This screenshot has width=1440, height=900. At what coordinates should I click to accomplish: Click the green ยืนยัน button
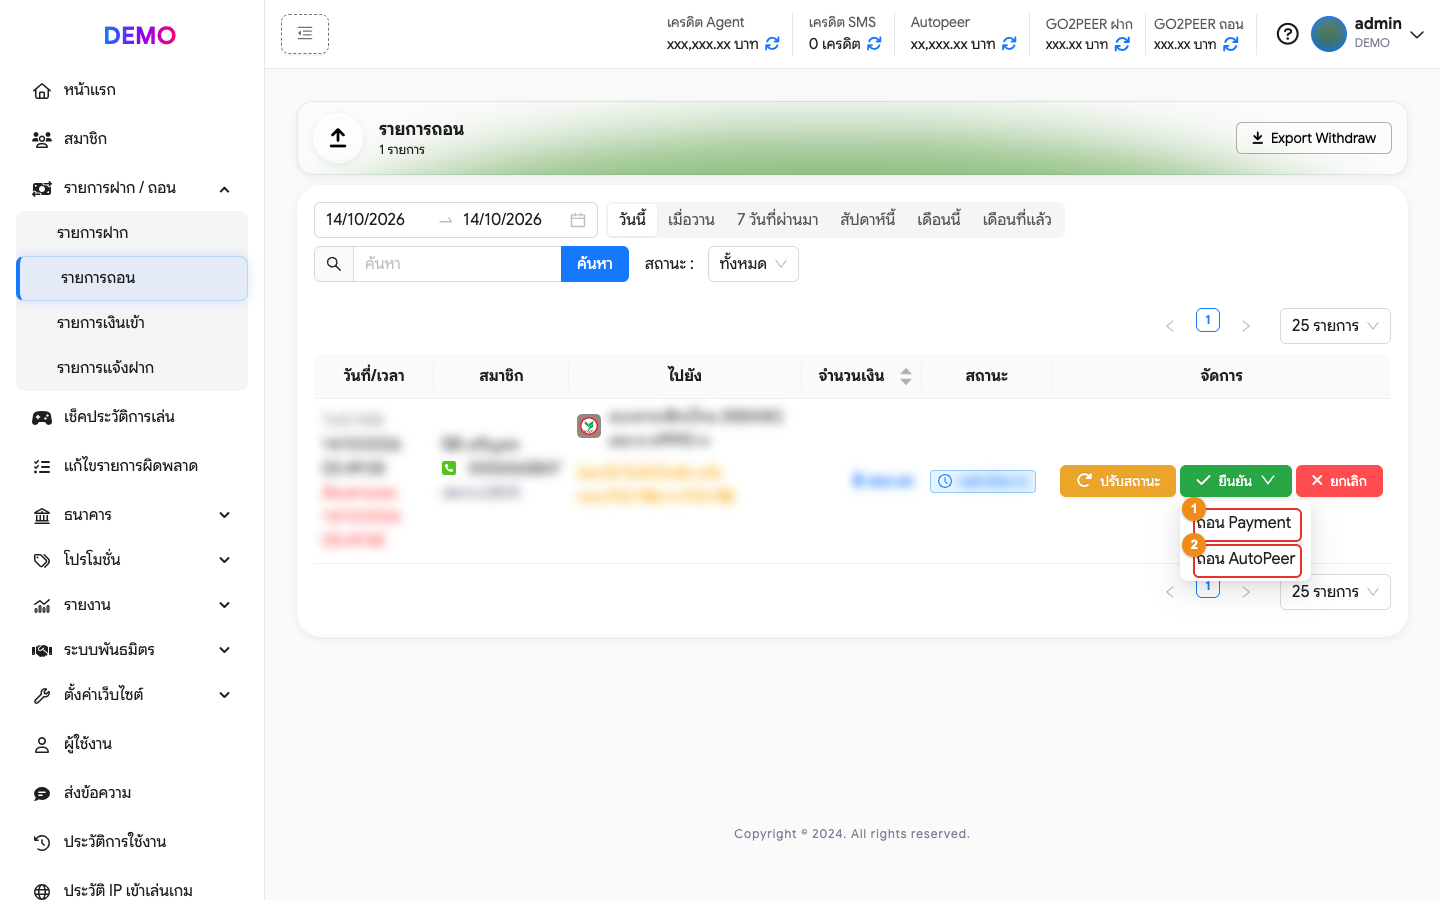point(1236,481)
